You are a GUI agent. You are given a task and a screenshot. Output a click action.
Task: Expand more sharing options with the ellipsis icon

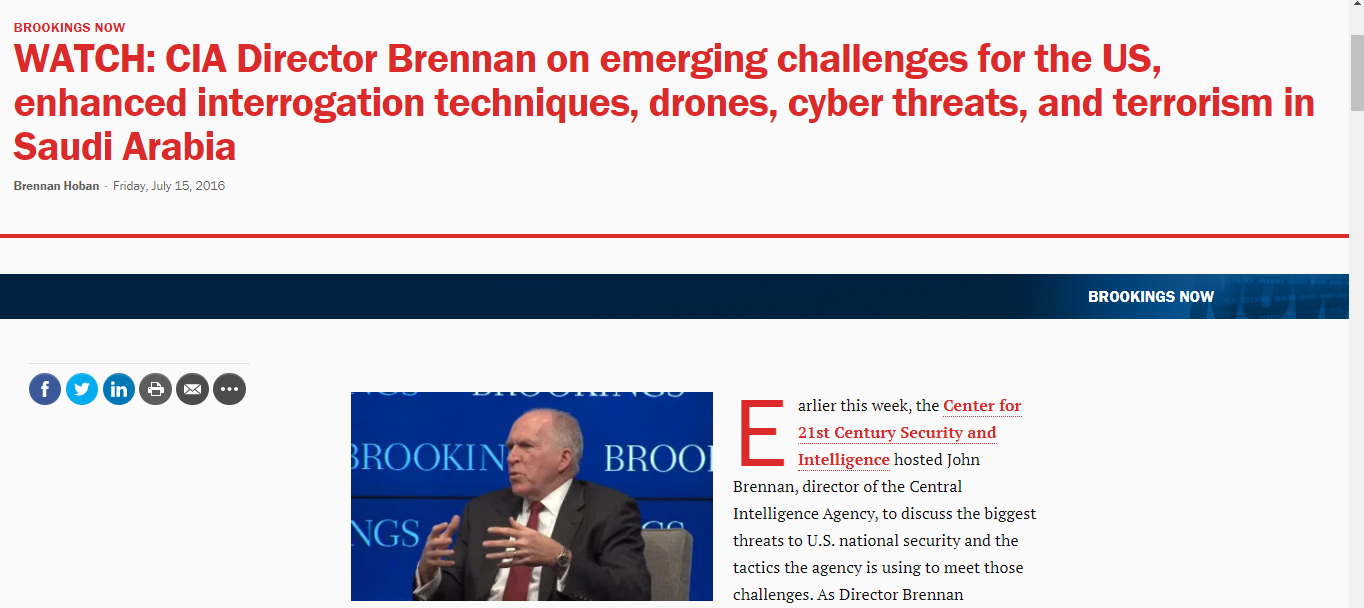coord(229,389)
